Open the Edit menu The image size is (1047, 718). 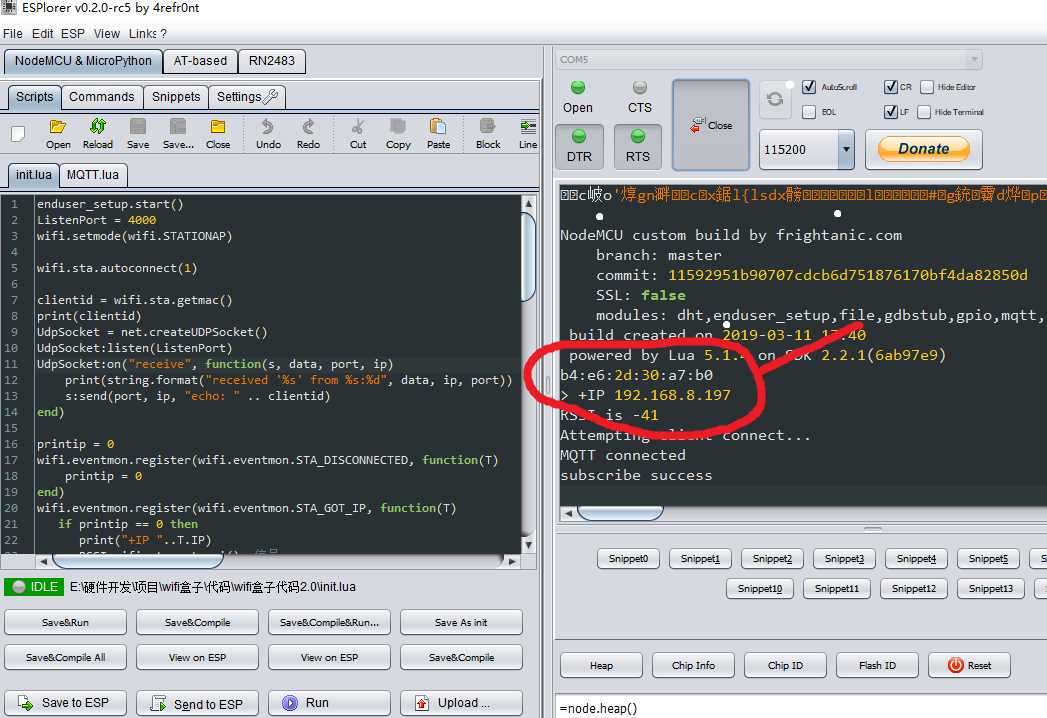click(x=42, y=33)
